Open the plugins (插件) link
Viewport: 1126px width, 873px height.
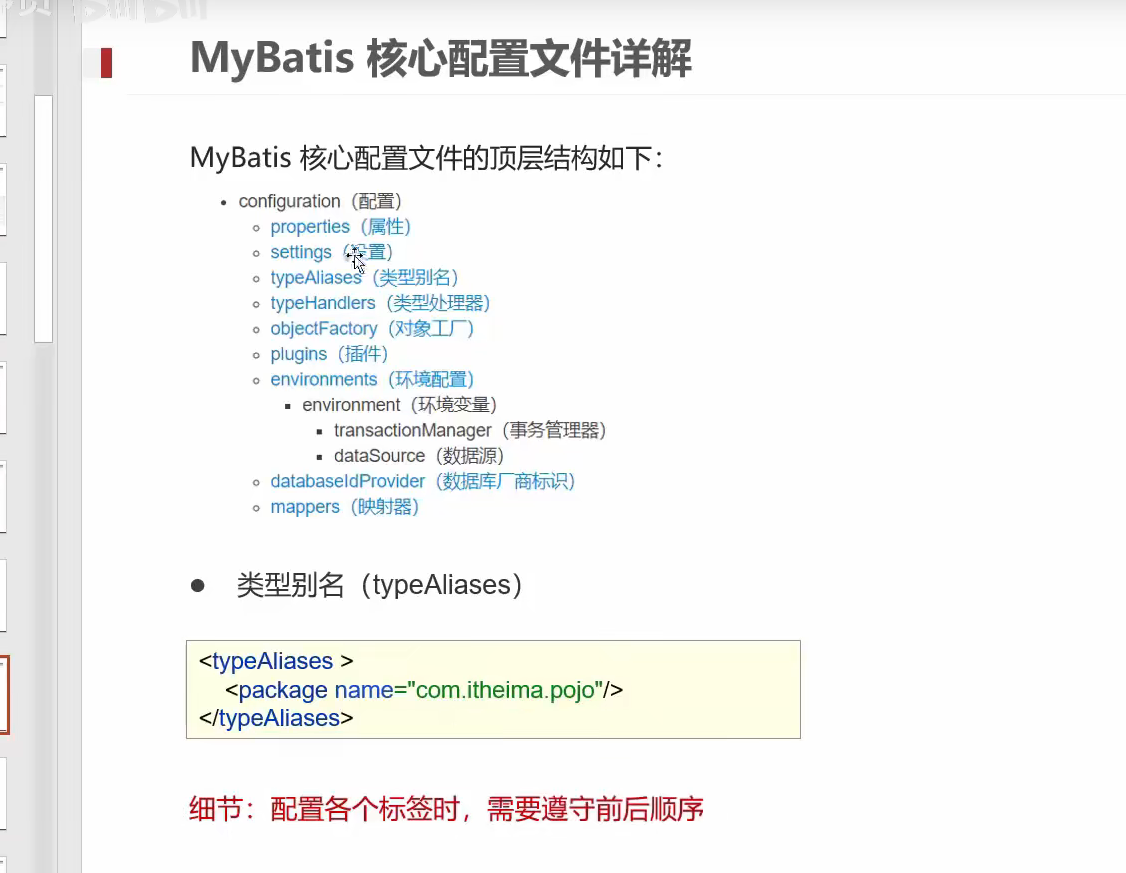pos(329,354)
